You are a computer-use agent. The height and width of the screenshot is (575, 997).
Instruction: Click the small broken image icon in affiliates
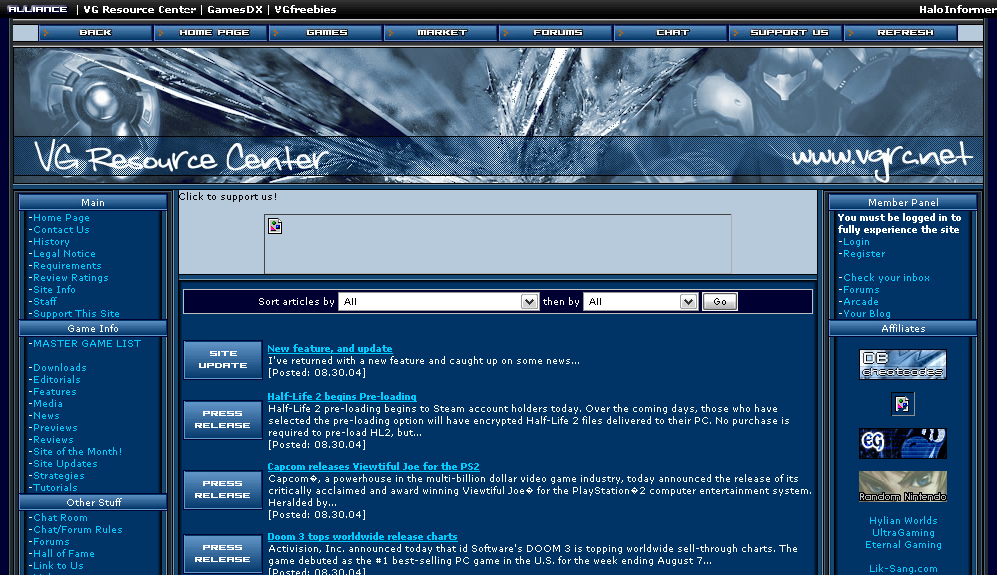point(903,404)
